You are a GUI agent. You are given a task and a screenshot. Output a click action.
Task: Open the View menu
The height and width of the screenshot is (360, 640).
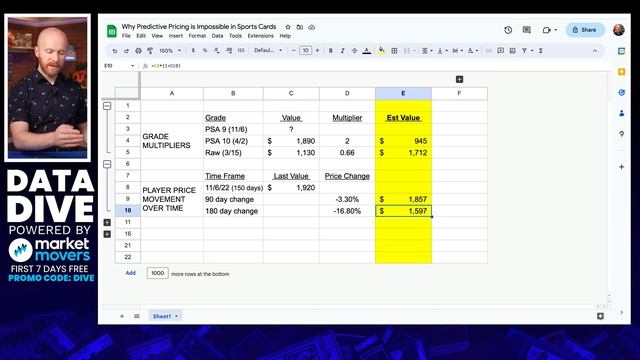click(157, 36)
